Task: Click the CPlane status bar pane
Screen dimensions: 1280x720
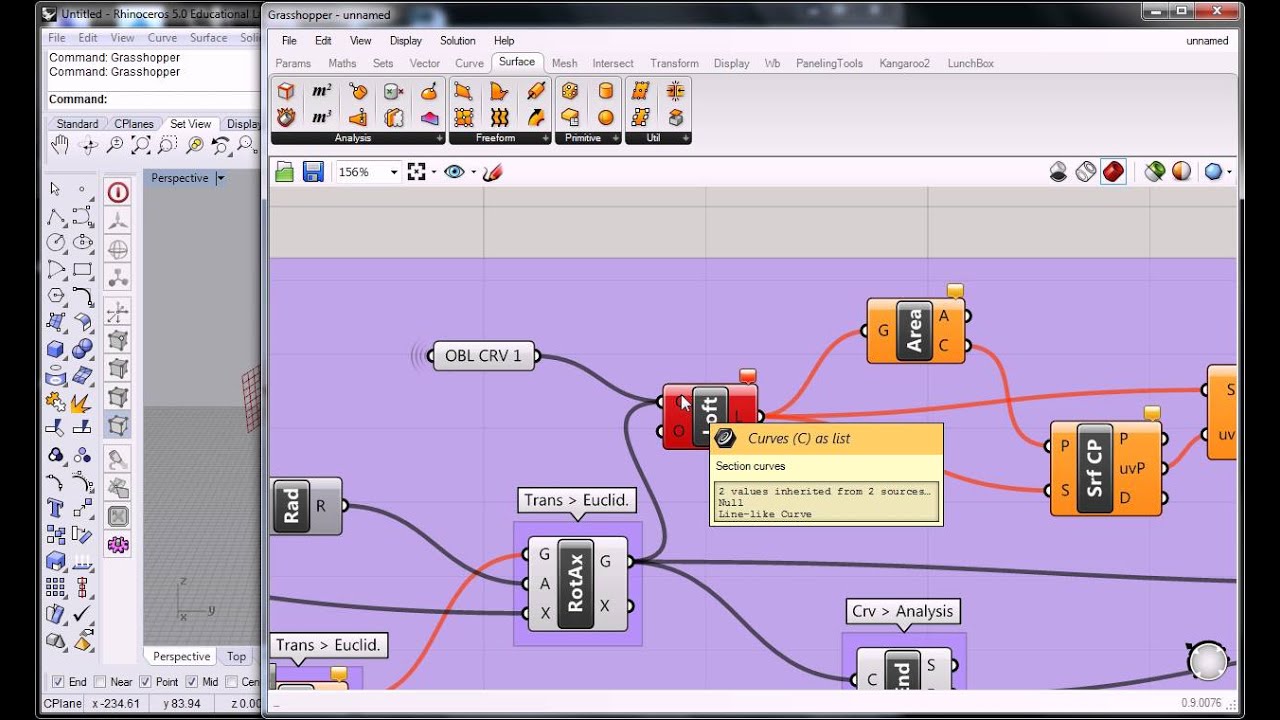Action: (65, 704)
